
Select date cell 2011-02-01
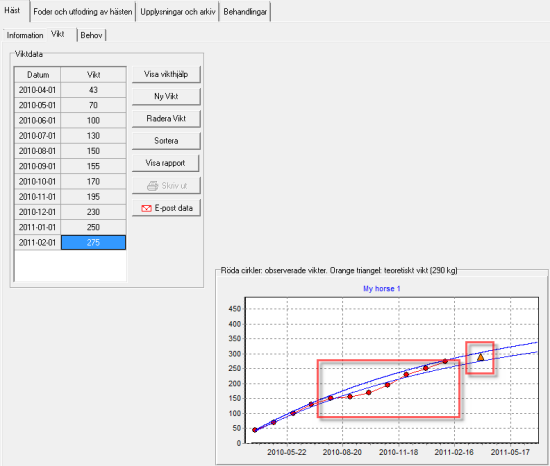point(38,243)
